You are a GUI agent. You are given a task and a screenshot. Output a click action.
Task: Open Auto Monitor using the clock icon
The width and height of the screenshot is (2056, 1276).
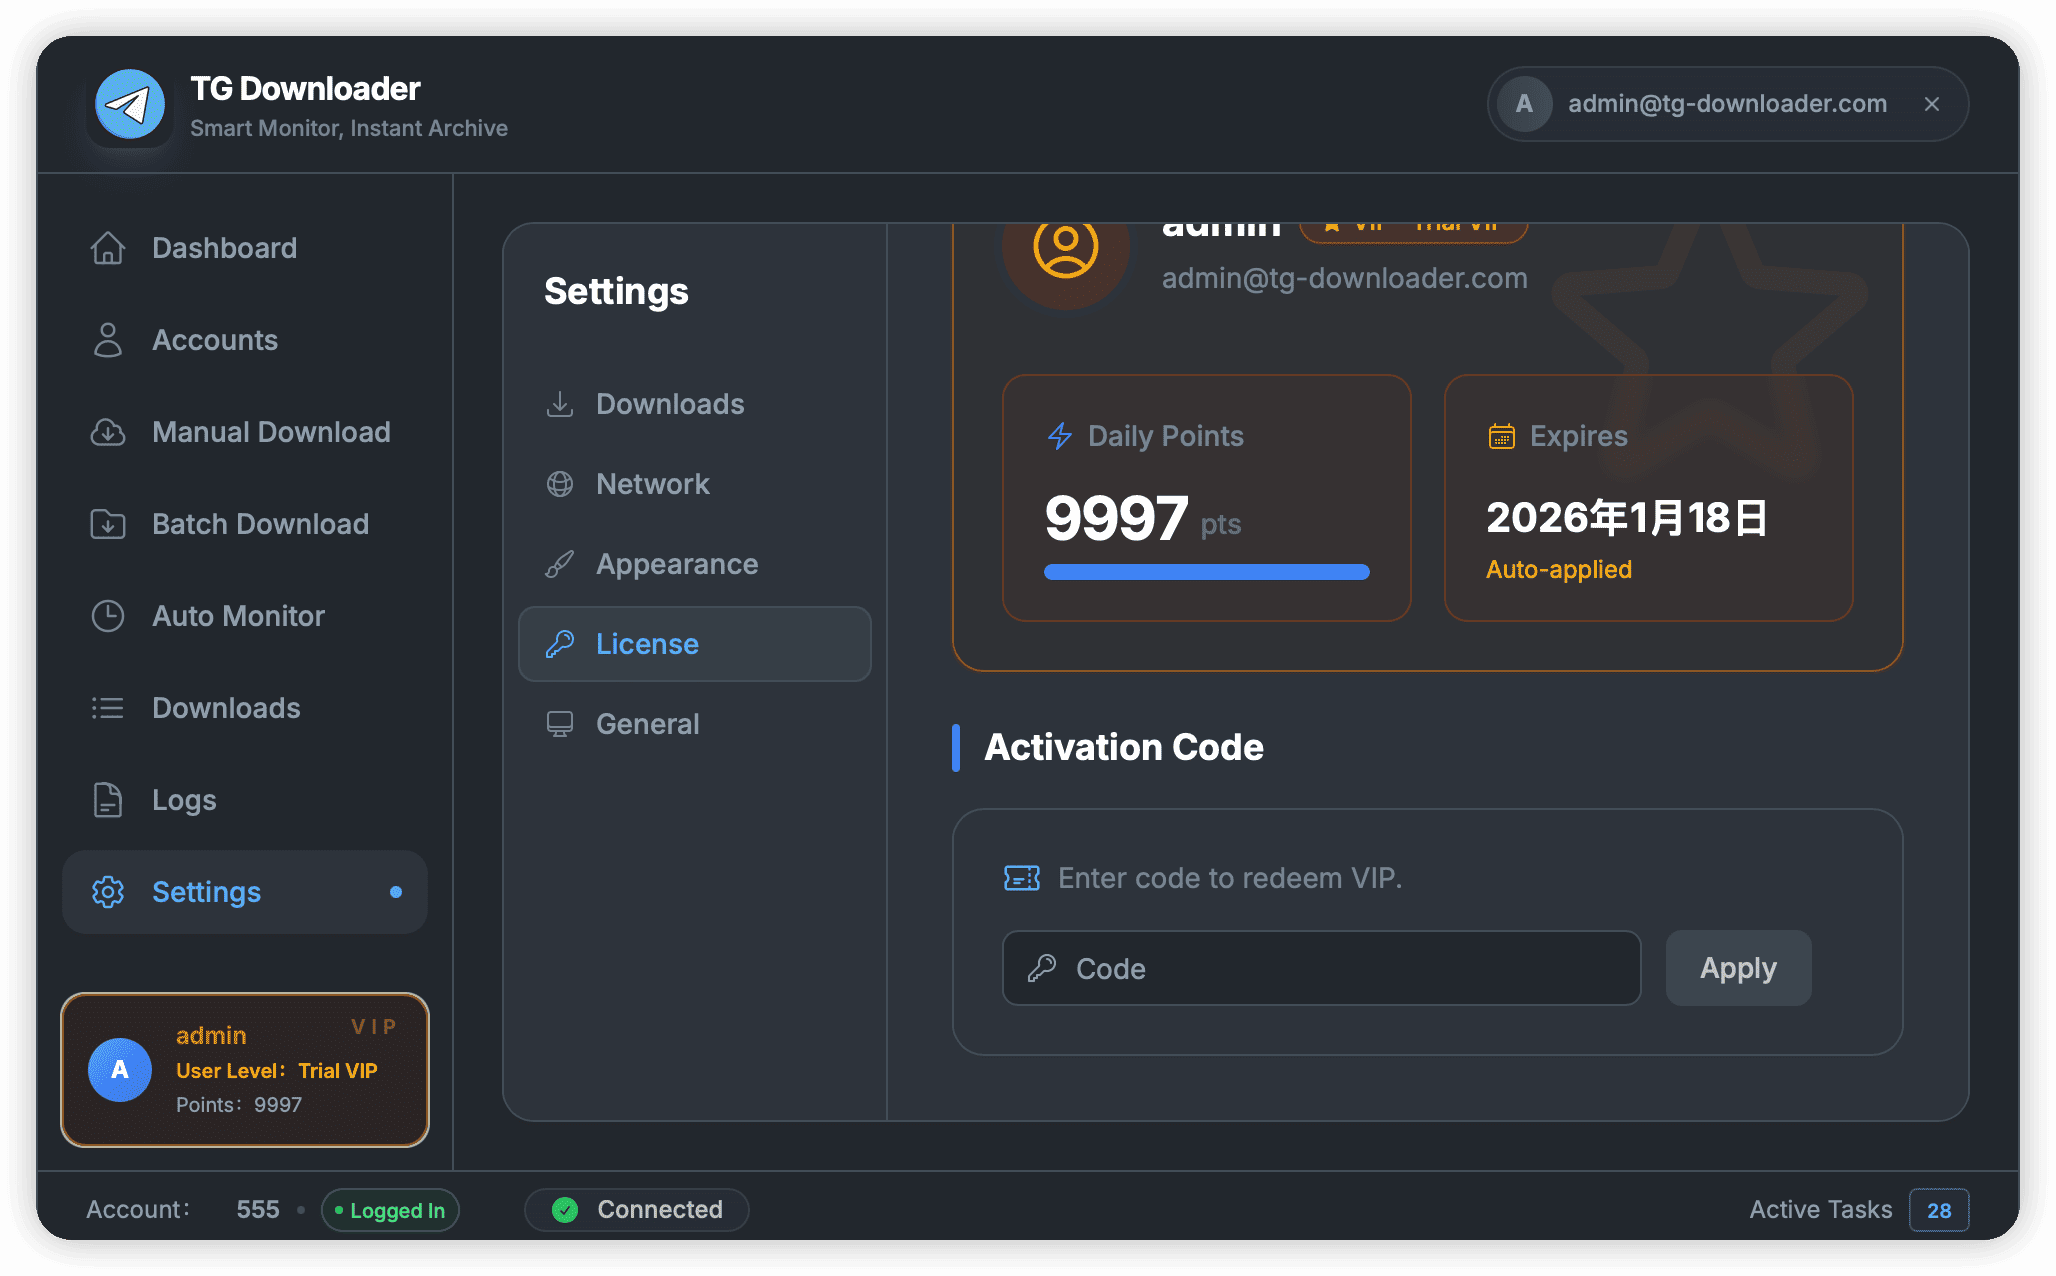click(108, 616)
